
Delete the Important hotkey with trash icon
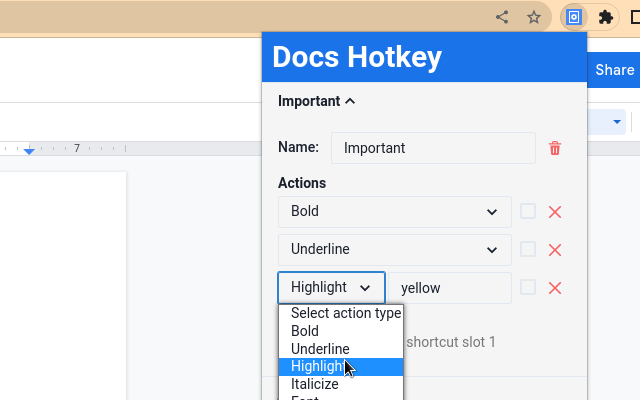tap(555, 148)
